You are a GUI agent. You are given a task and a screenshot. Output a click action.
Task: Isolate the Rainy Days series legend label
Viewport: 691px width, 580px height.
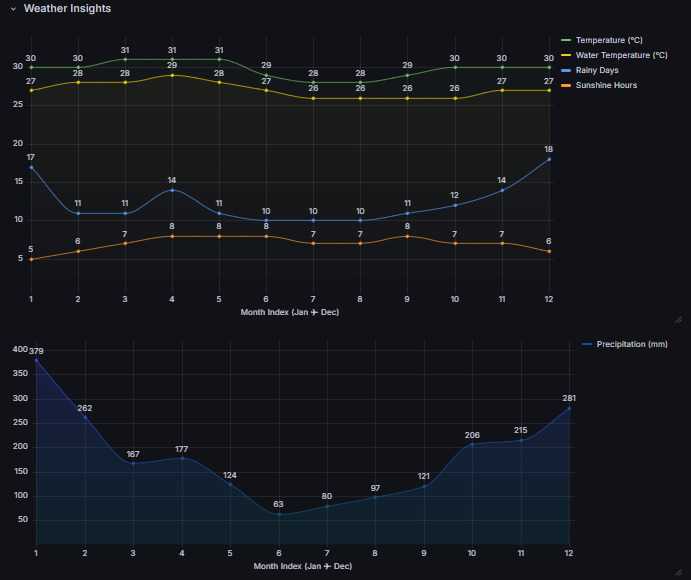pos(599,70)
